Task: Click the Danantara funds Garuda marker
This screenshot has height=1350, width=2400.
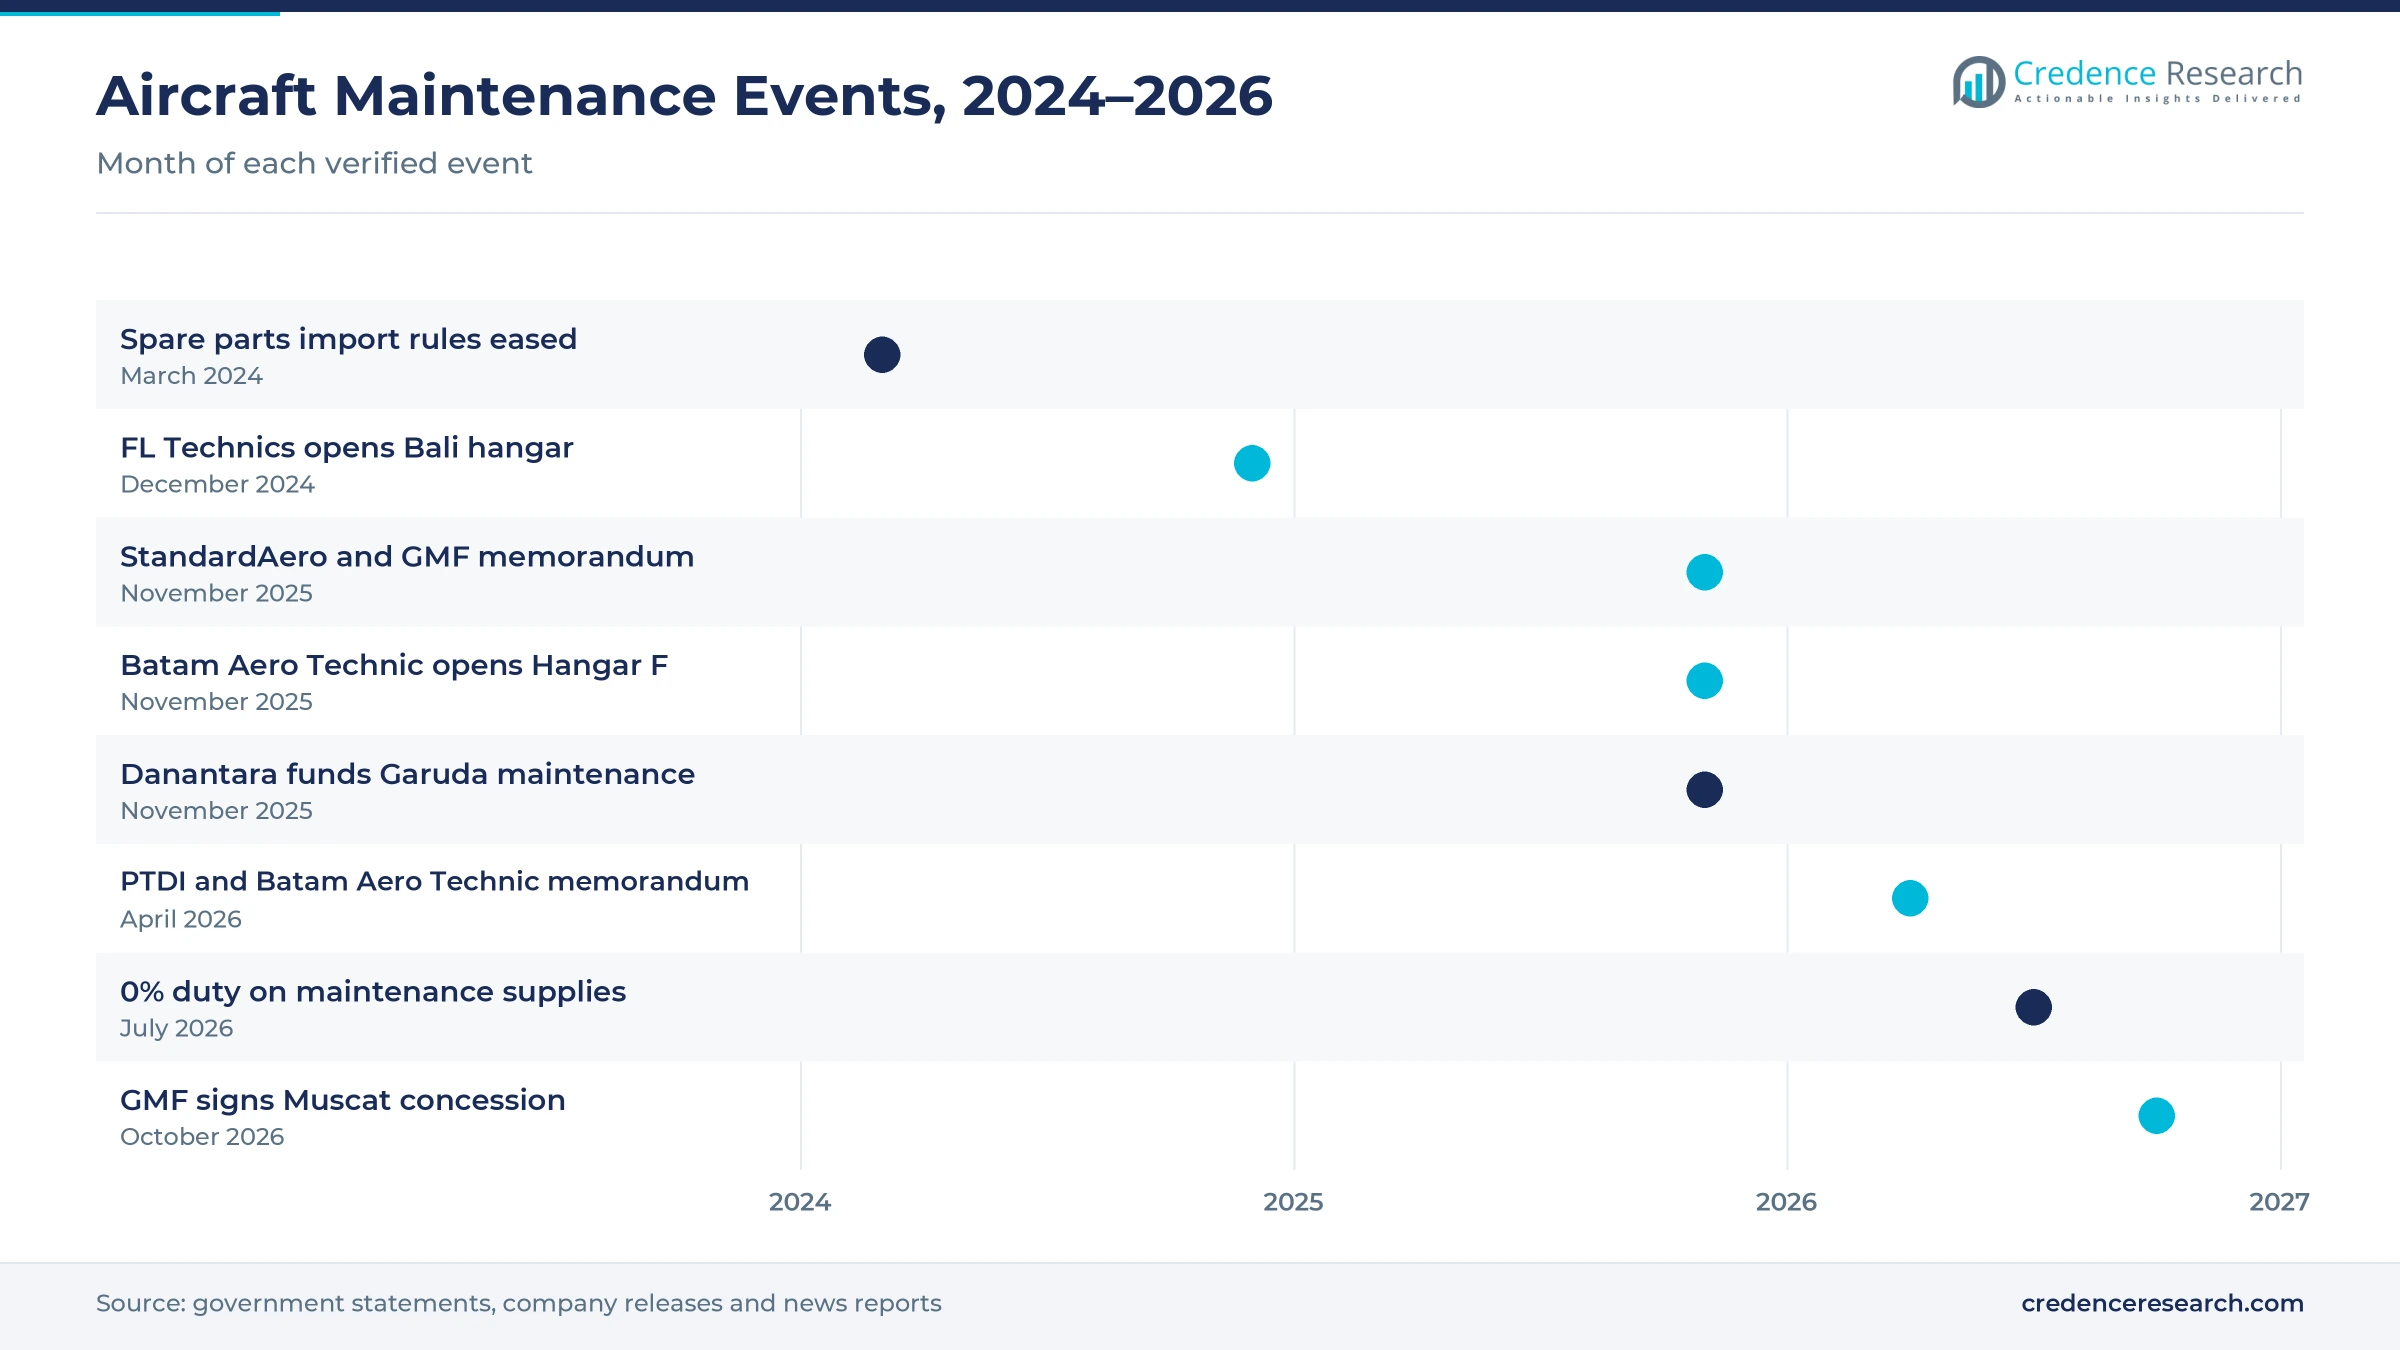Action: pos(1704,790)
